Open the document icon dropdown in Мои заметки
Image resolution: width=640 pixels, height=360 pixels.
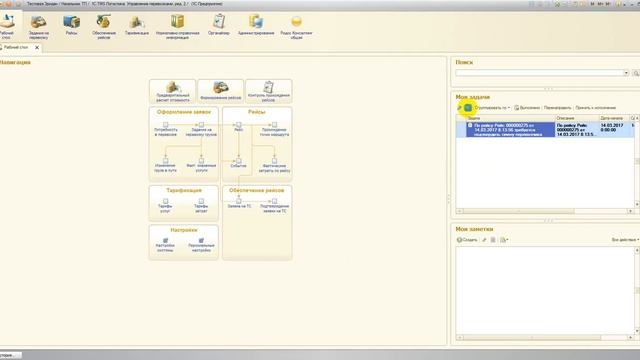pos(504,240)
